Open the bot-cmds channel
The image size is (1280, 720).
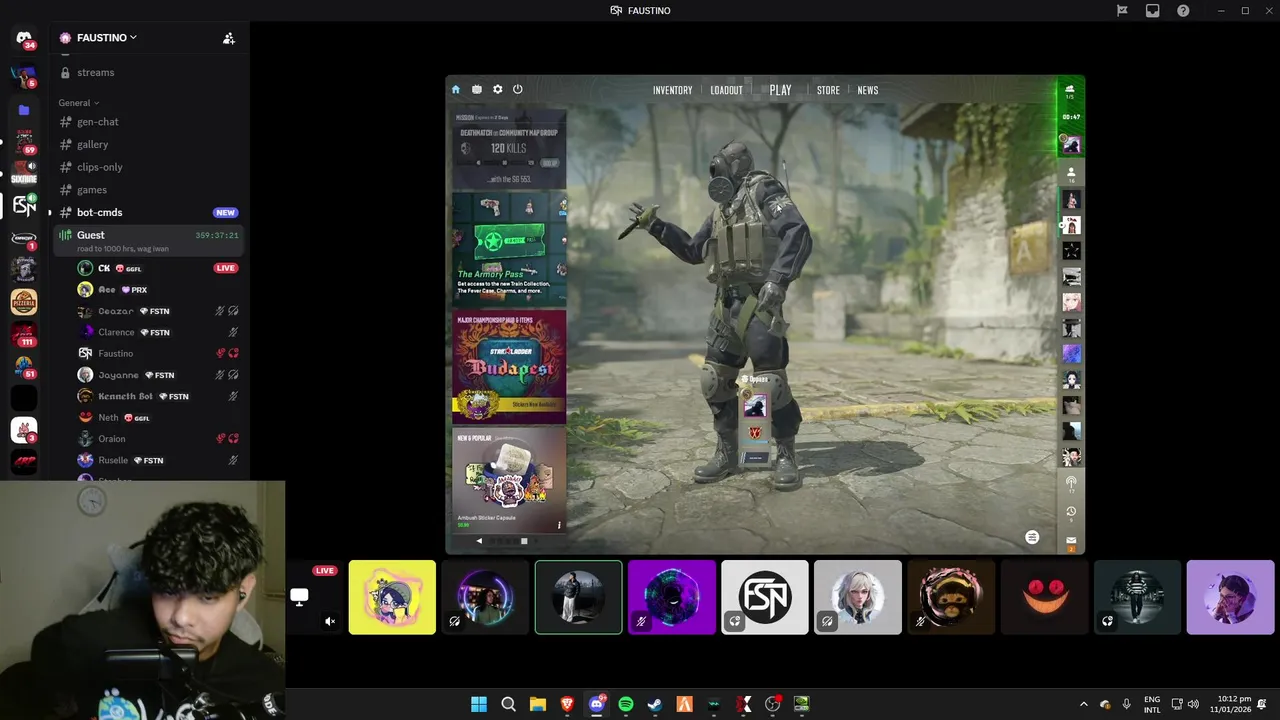point(148,212)
